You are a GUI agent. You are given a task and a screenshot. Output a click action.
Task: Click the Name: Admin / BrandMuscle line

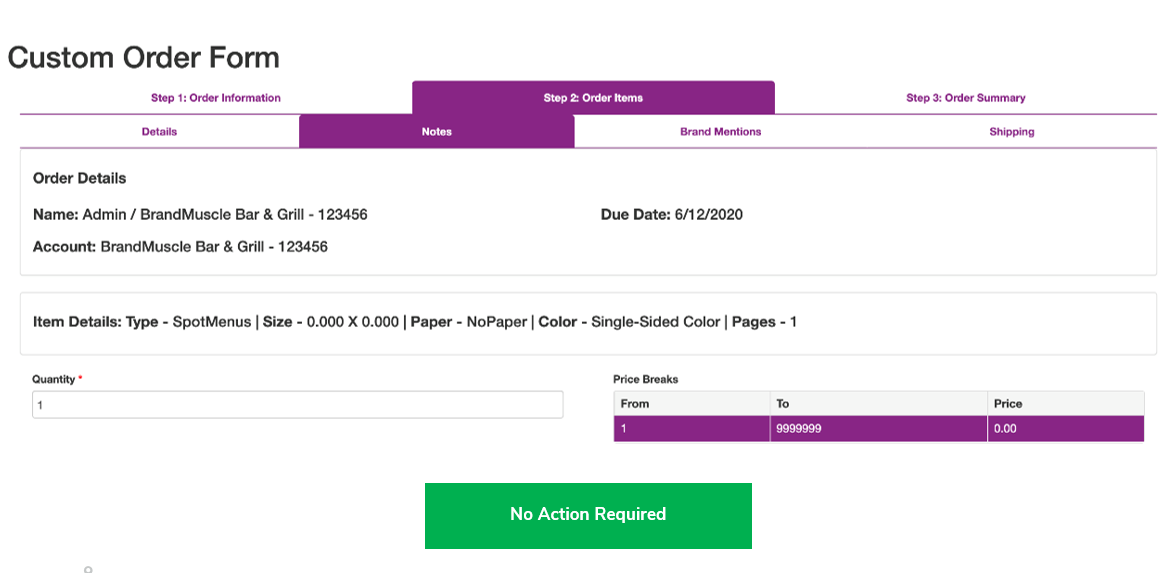(x=200, y=215)
